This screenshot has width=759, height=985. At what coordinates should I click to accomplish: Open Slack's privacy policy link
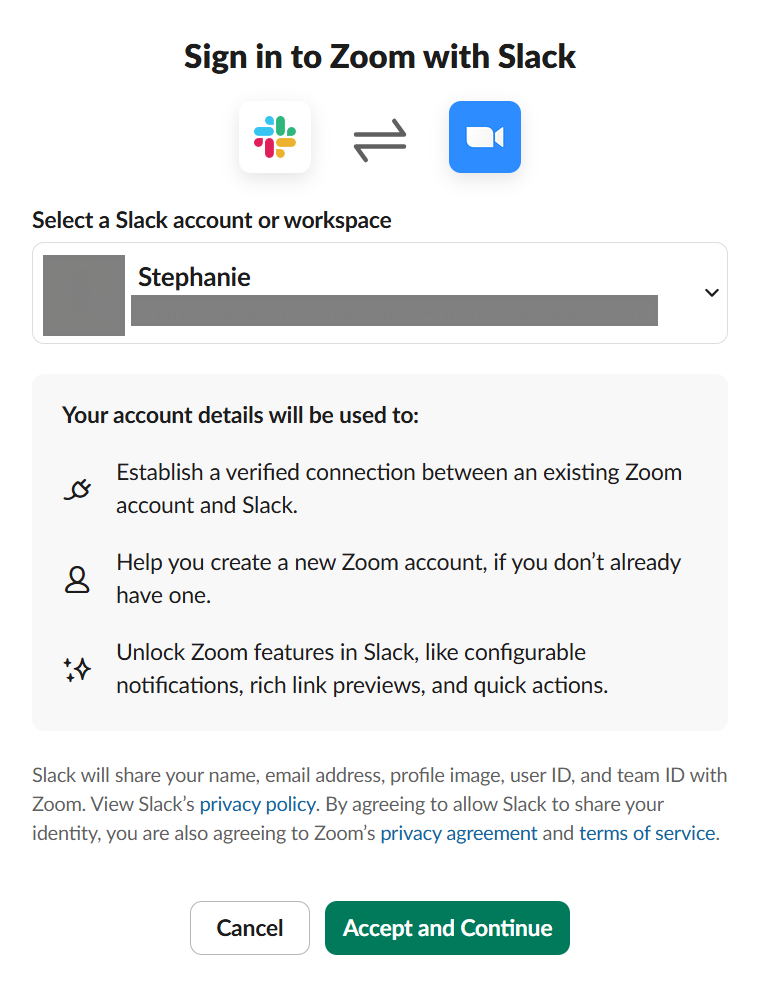click(x=257, y=804)
